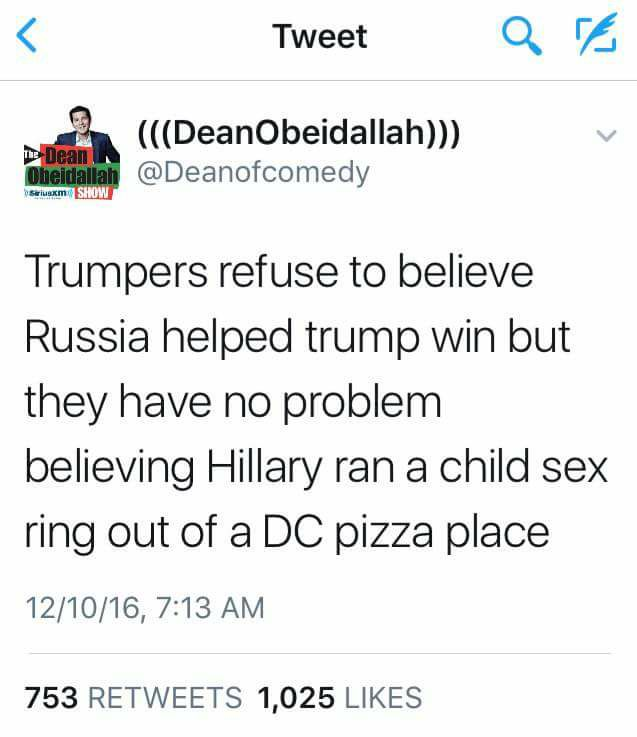
Task: View the 753 Retweets list
Action: click(134, 697)
